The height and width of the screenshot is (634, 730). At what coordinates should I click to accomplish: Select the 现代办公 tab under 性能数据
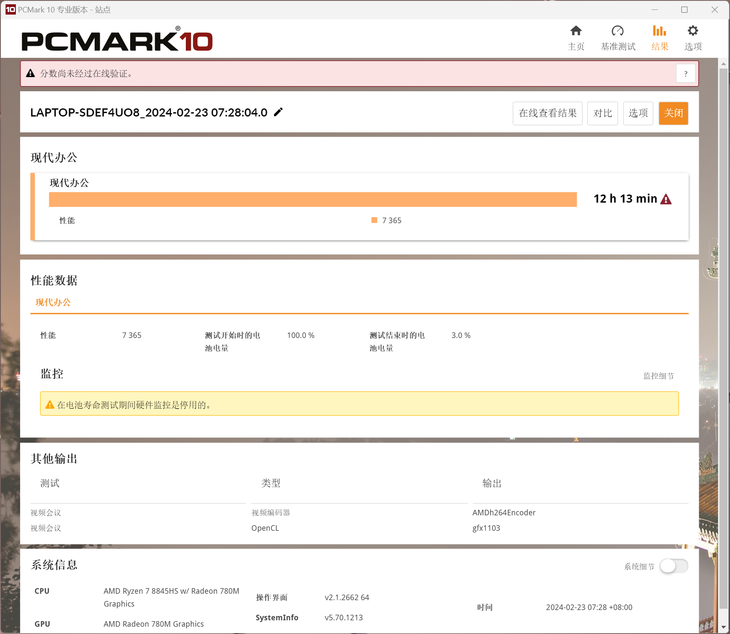[53, 302]
